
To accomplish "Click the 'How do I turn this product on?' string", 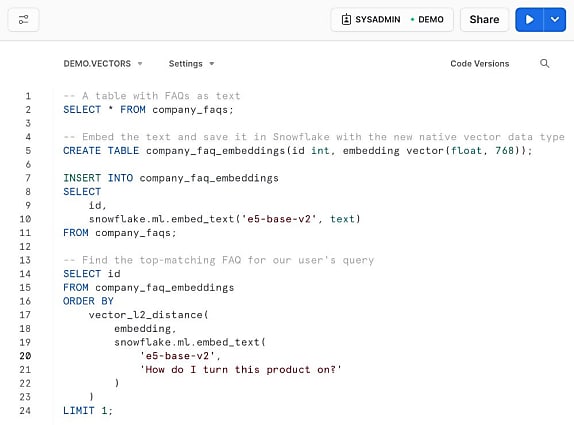I will (x=241, y=370).
